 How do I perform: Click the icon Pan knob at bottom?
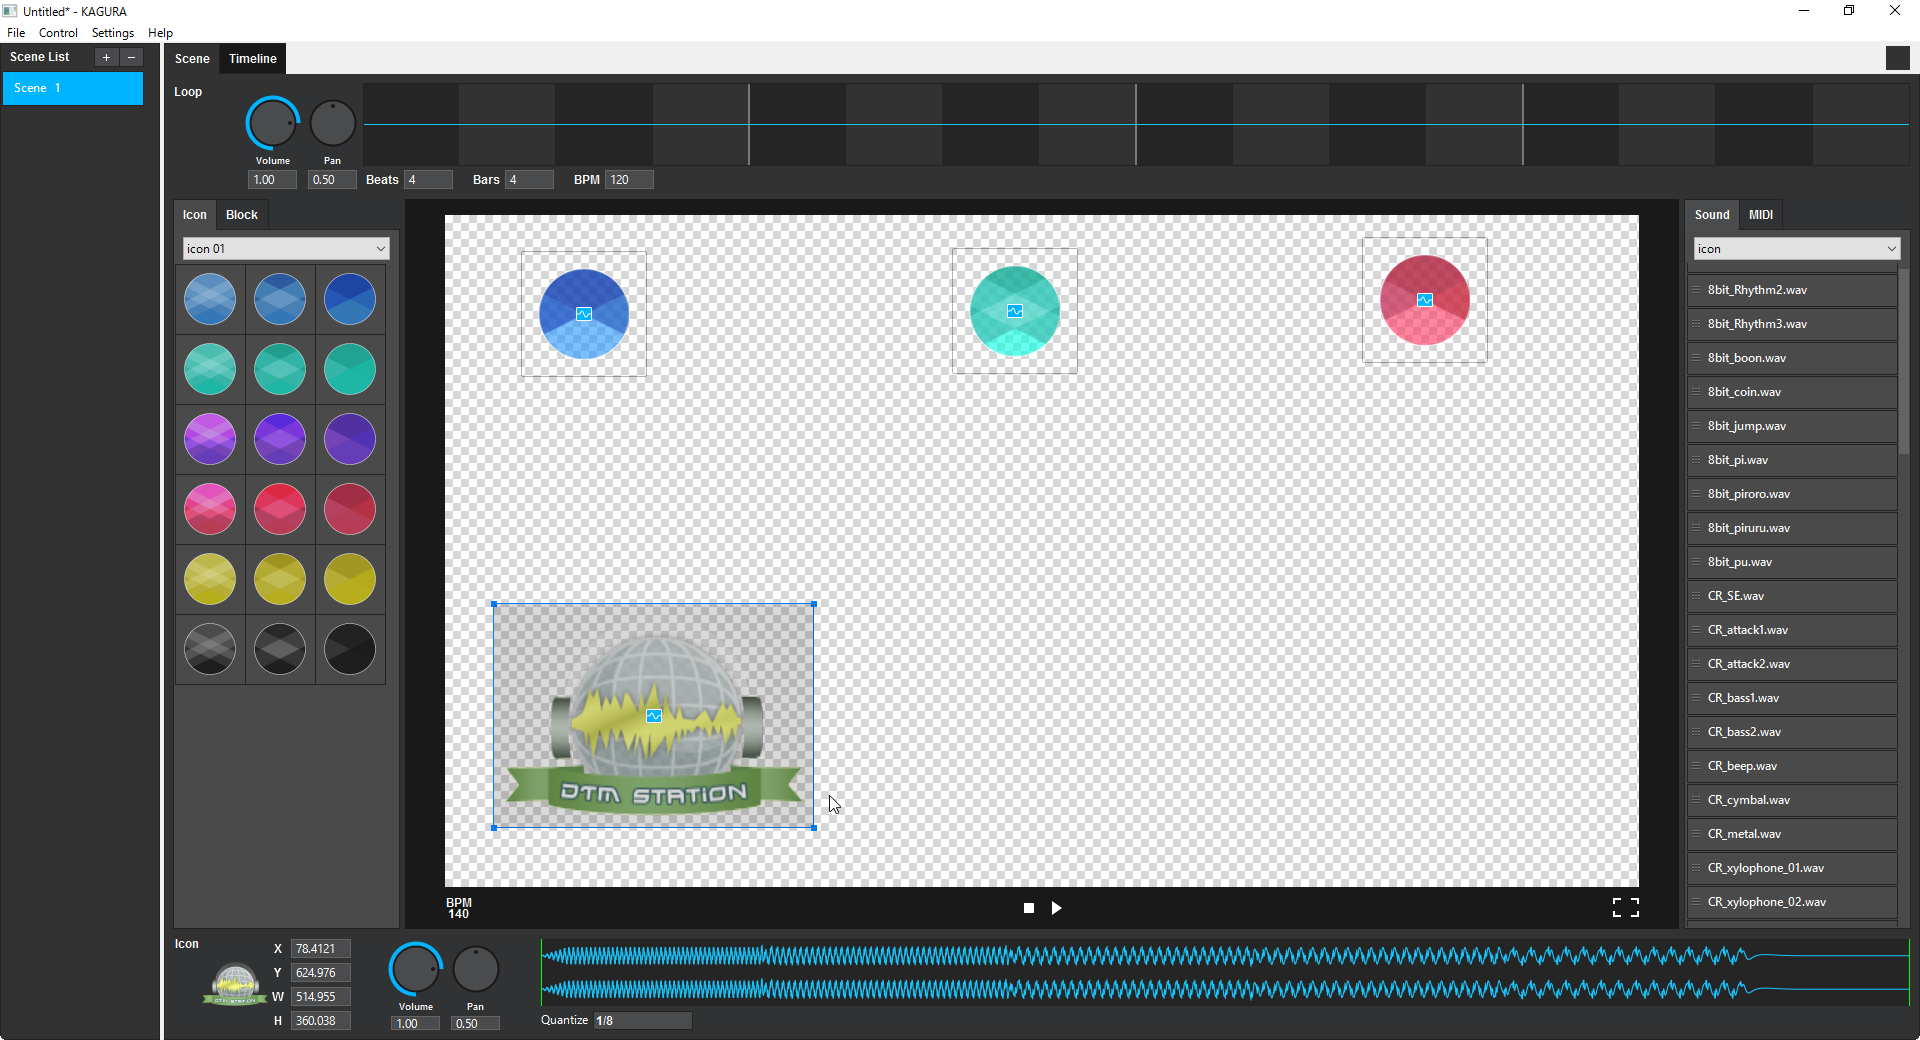(475, 969)
